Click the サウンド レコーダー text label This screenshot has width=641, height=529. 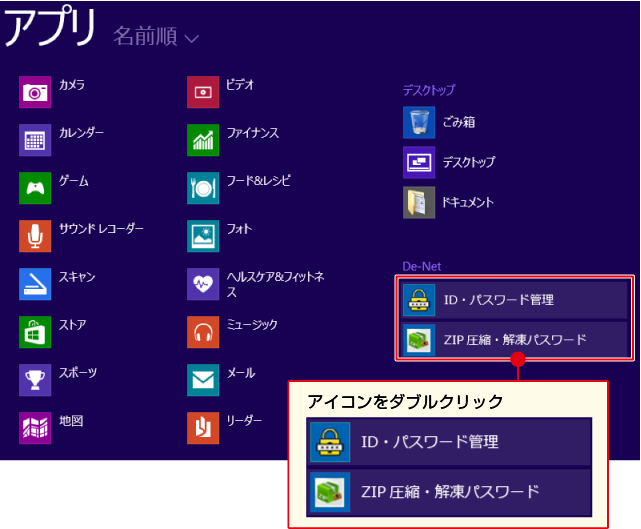coord(101,229)
